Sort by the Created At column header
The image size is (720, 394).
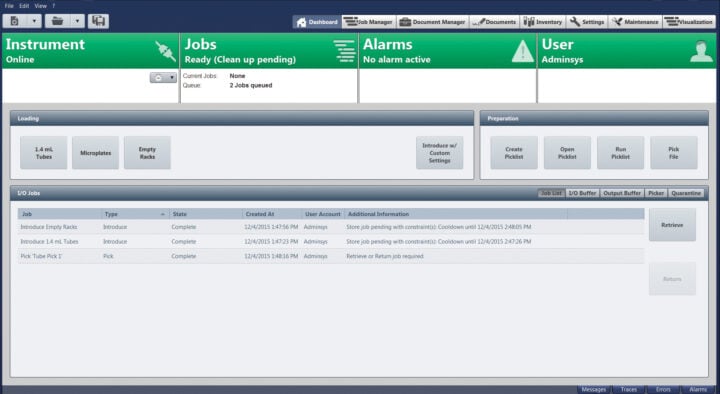pyautogui.click(x=272, y=214)
